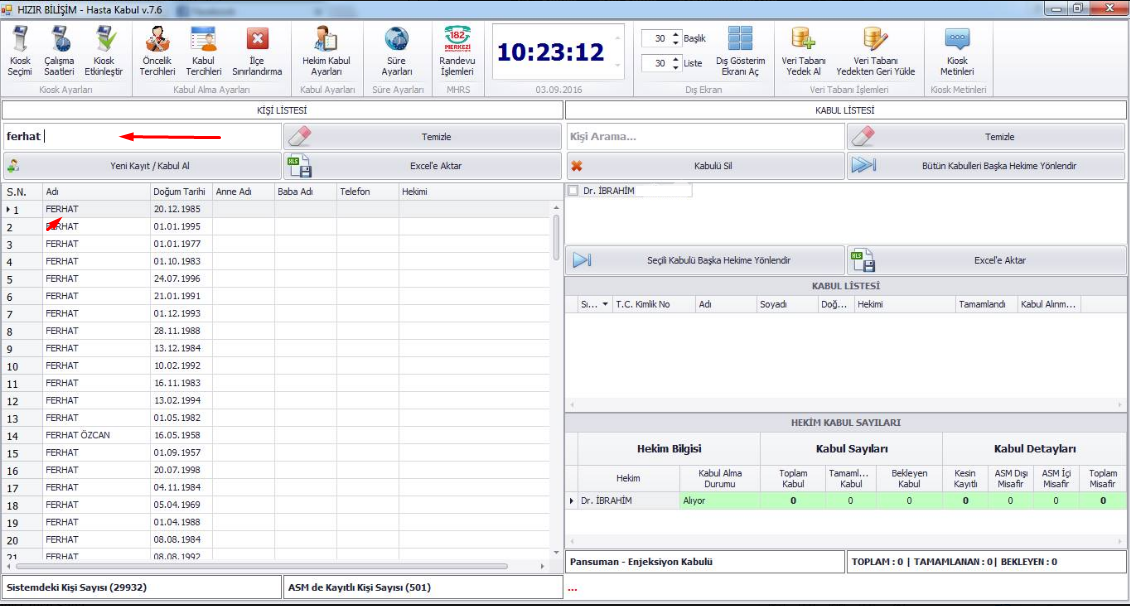
Task: Increase the Başlık spinner value
Action: pyautogui.click(x=676, y=34)
